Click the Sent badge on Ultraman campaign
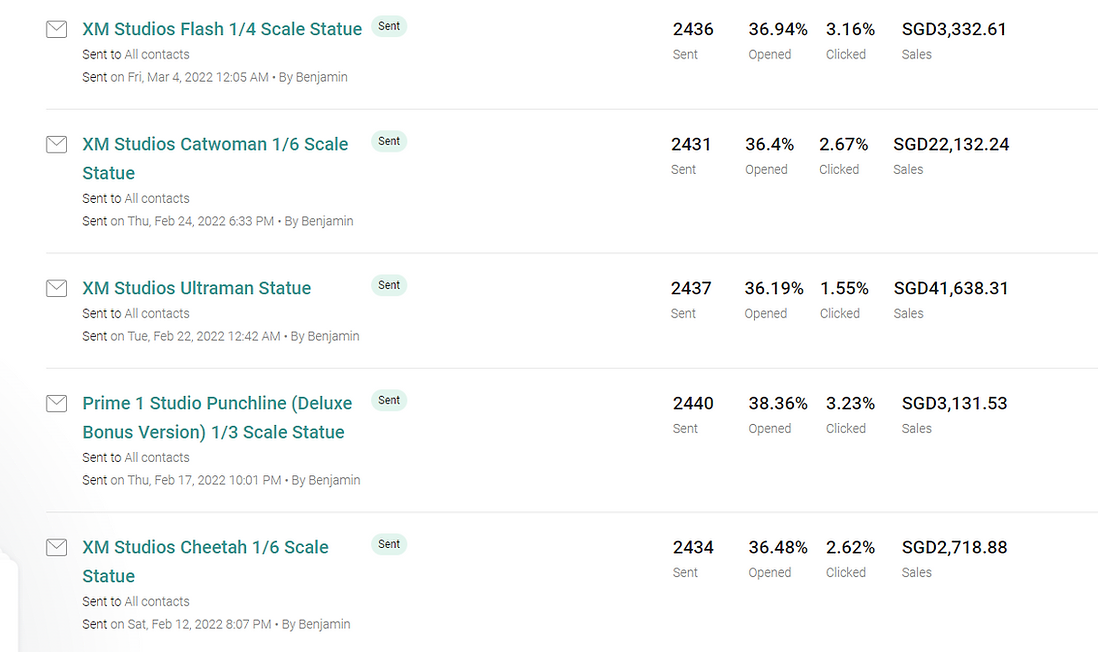Image resolution: width=1098 pixels, height=652 pixels. 389,286
